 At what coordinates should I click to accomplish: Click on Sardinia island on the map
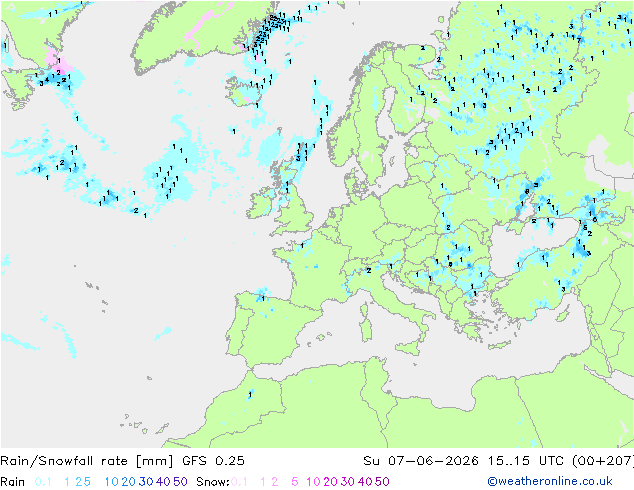(366, 328)
